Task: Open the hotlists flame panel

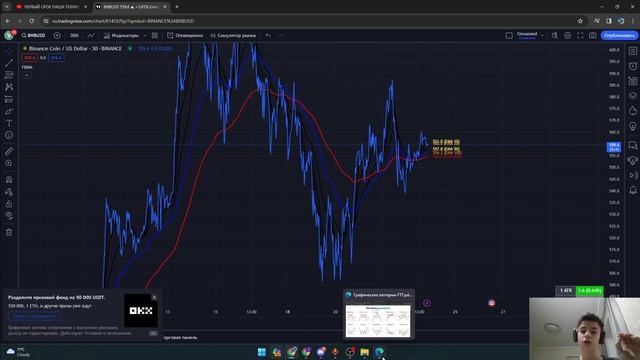Action: [x=633, y=110]
